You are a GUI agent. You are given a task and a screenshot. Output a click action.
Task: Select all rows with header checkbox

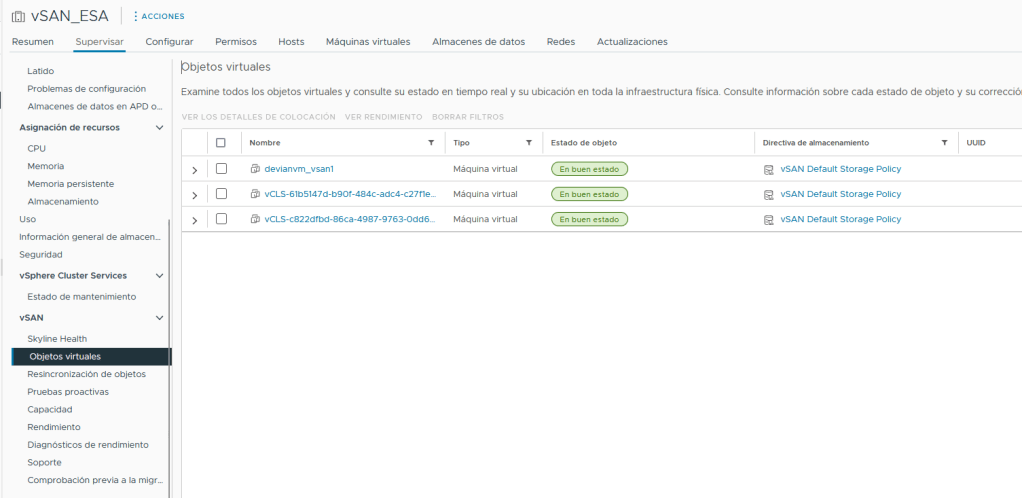tap(221, 143)
